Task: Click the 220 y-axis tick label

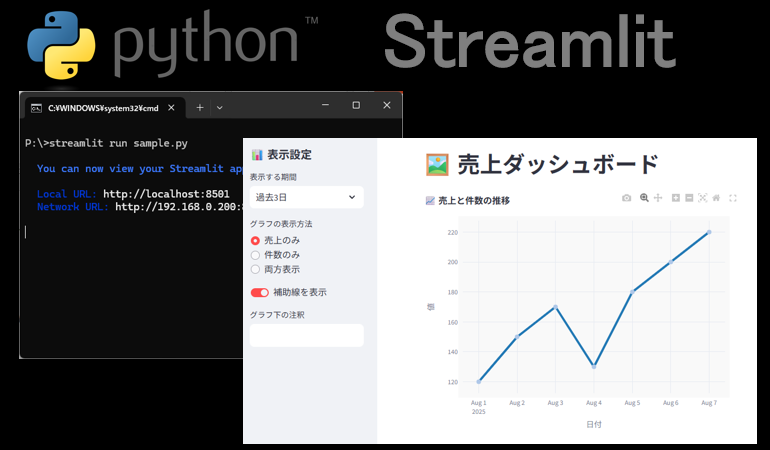Action: point(452,232)
